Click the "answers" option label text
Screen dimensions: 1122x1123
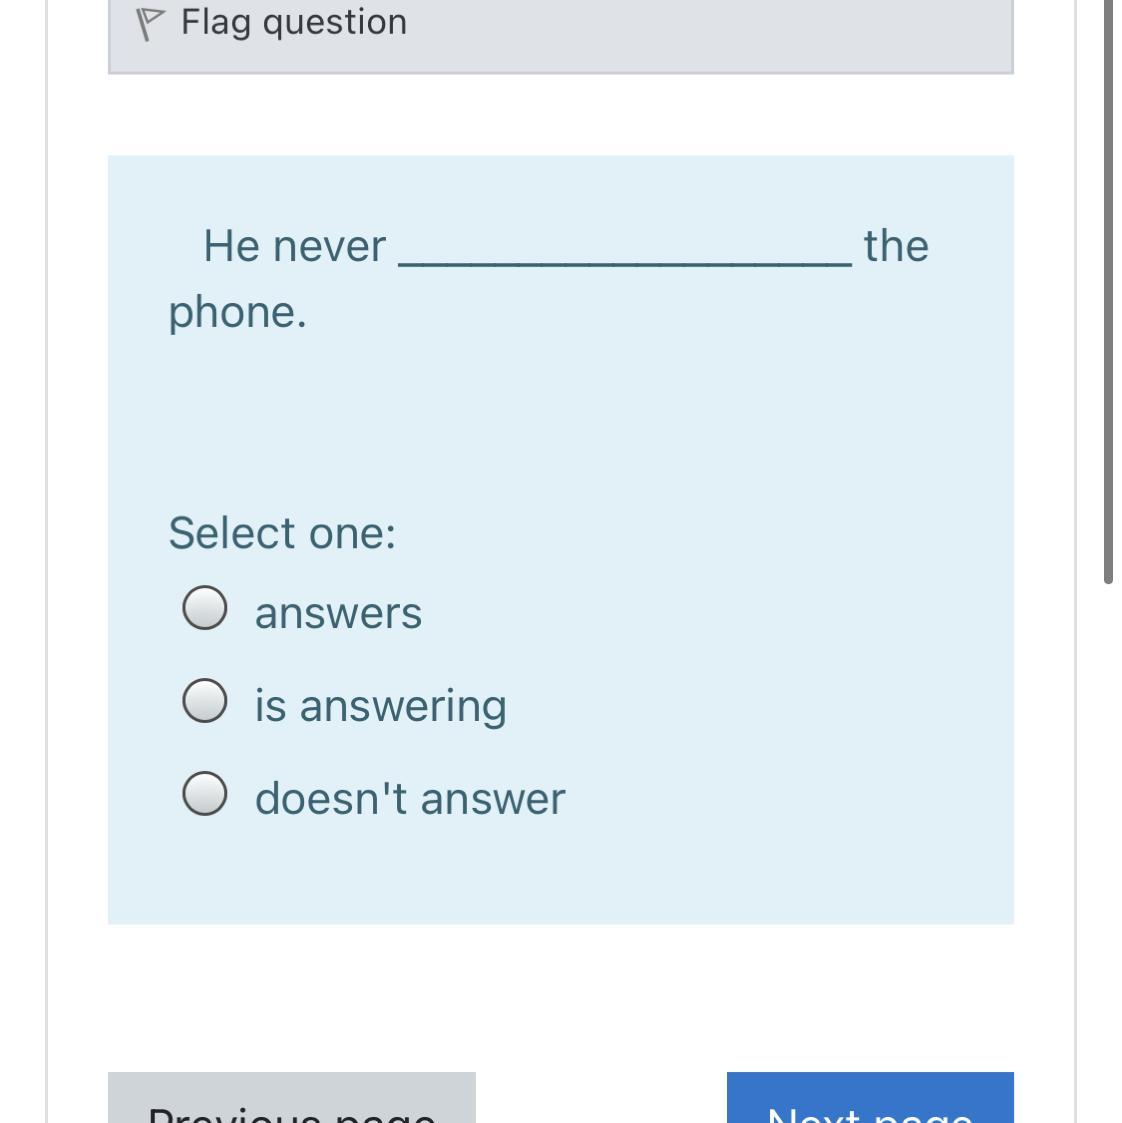[x=338, y=613]
